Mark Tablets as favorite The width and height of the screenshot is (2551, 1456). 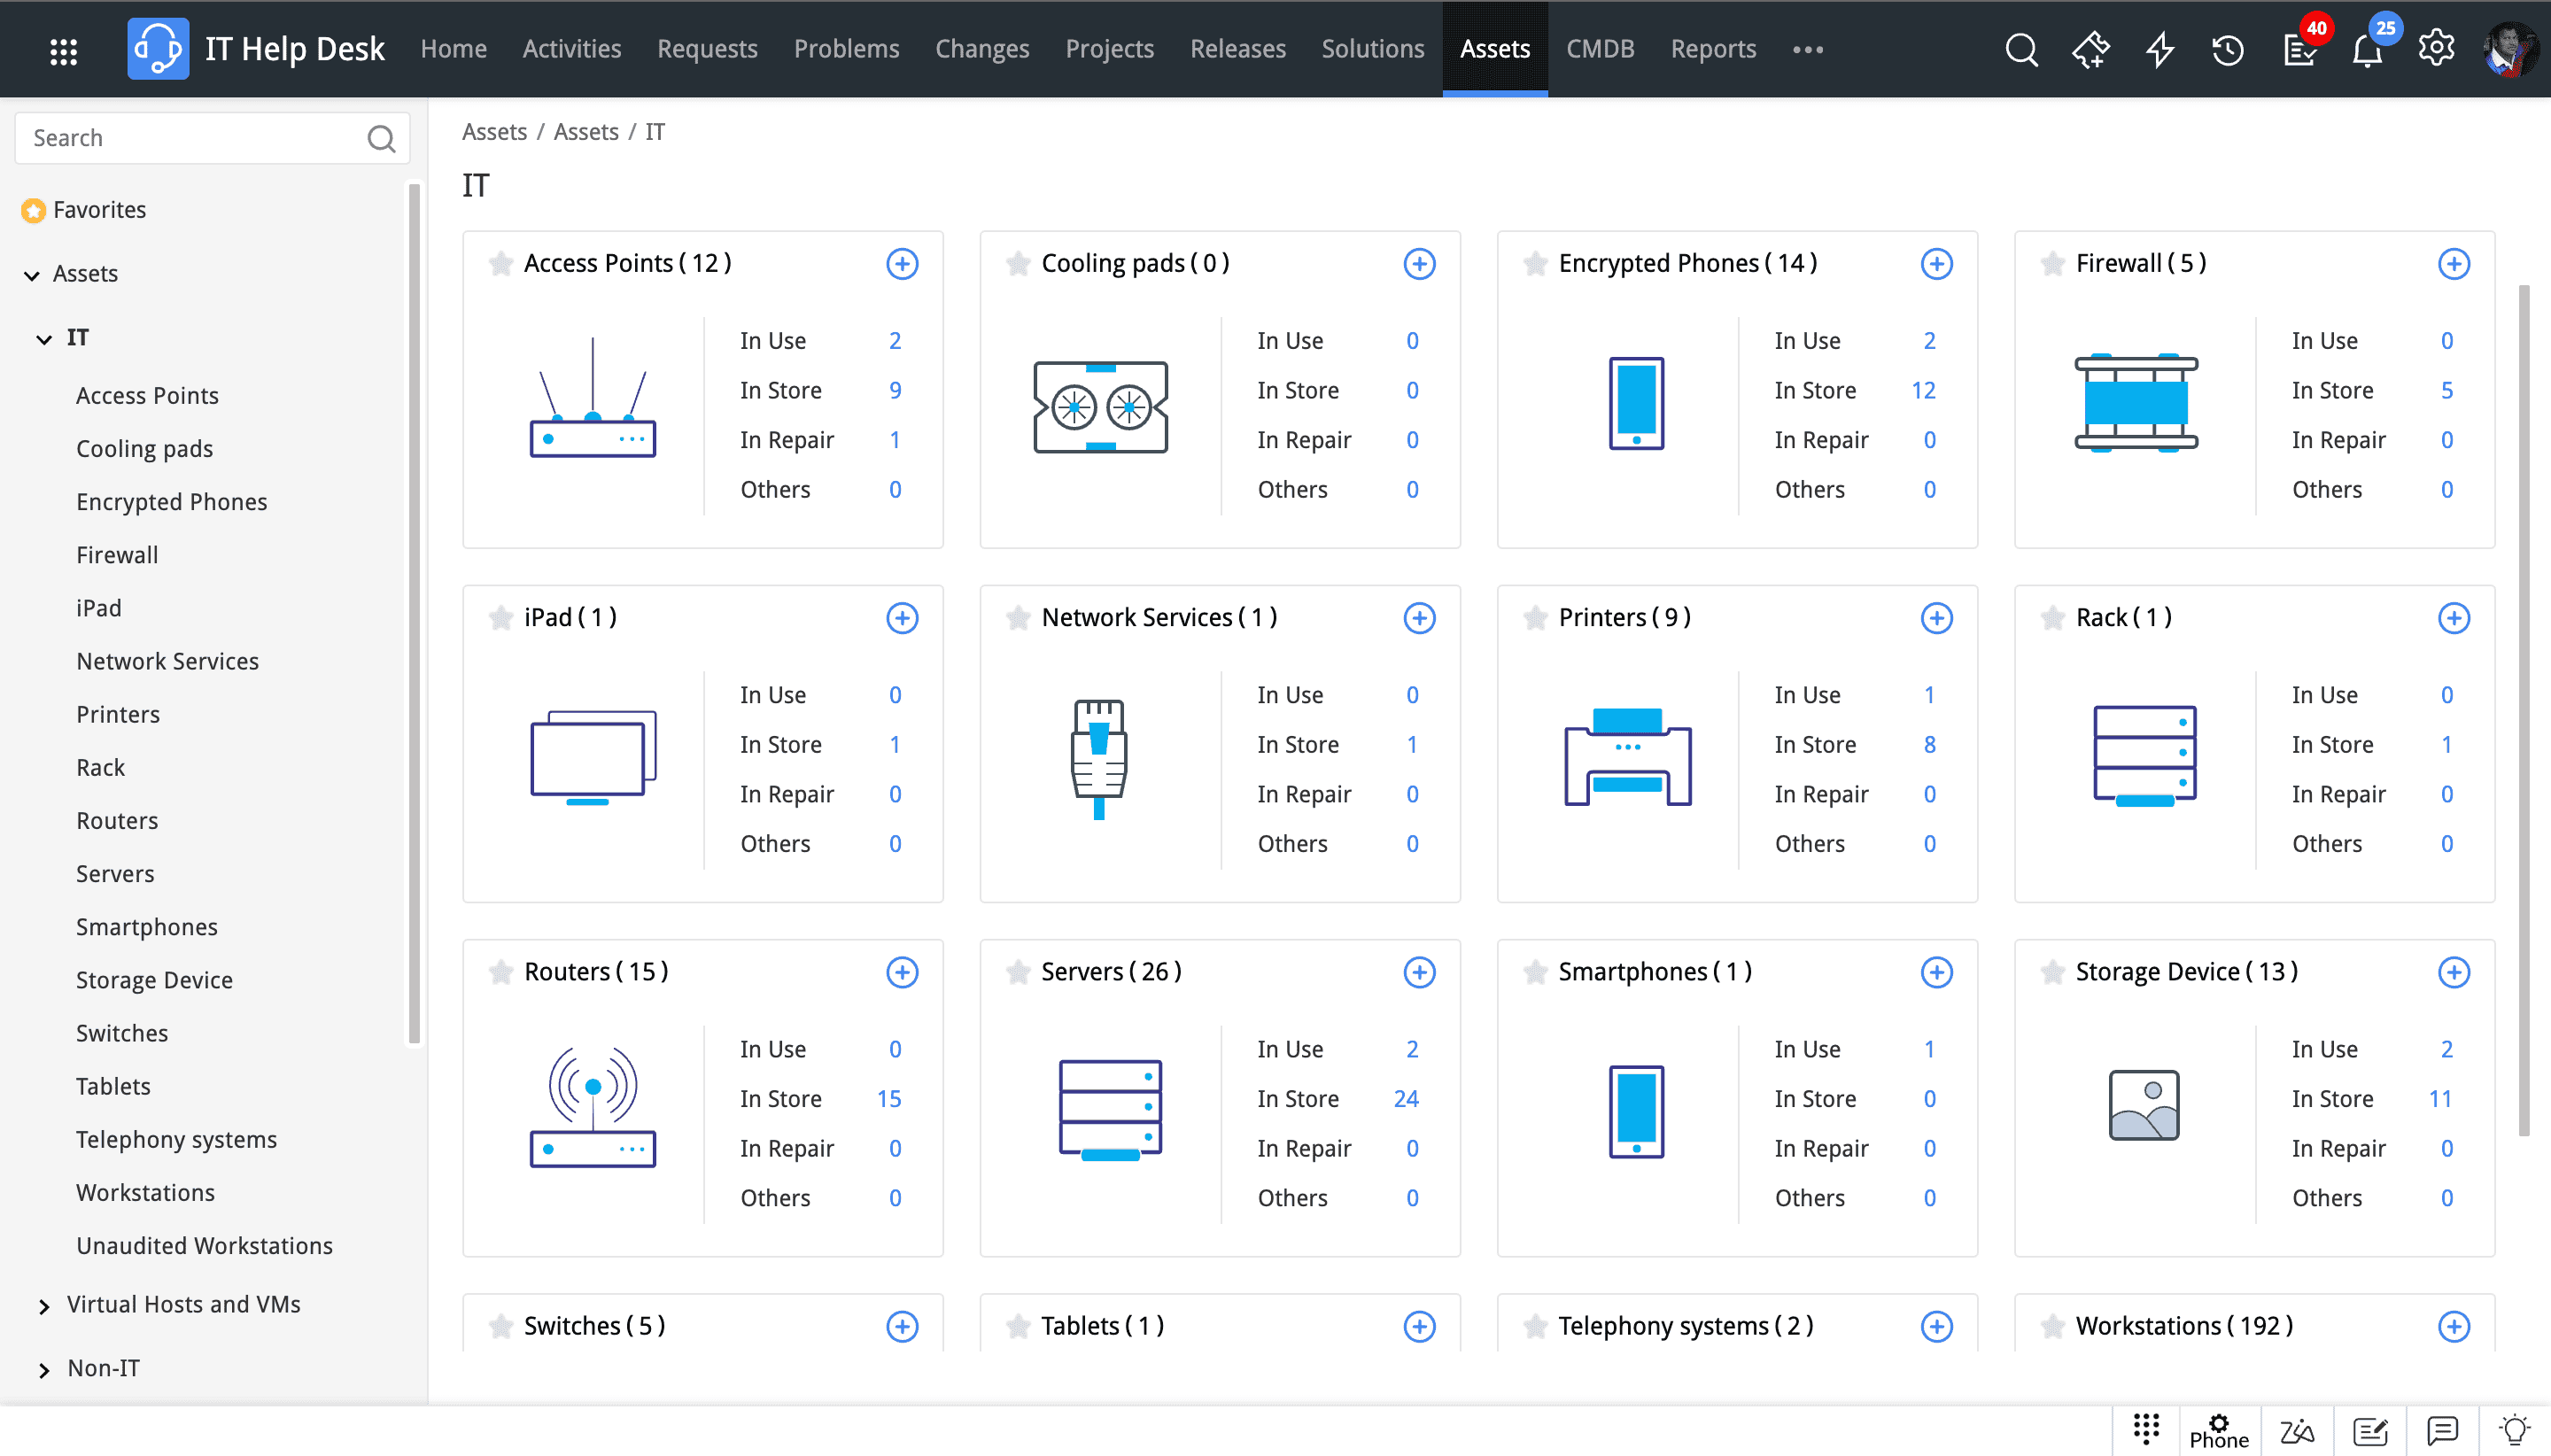click(x=1017, y=1326)
